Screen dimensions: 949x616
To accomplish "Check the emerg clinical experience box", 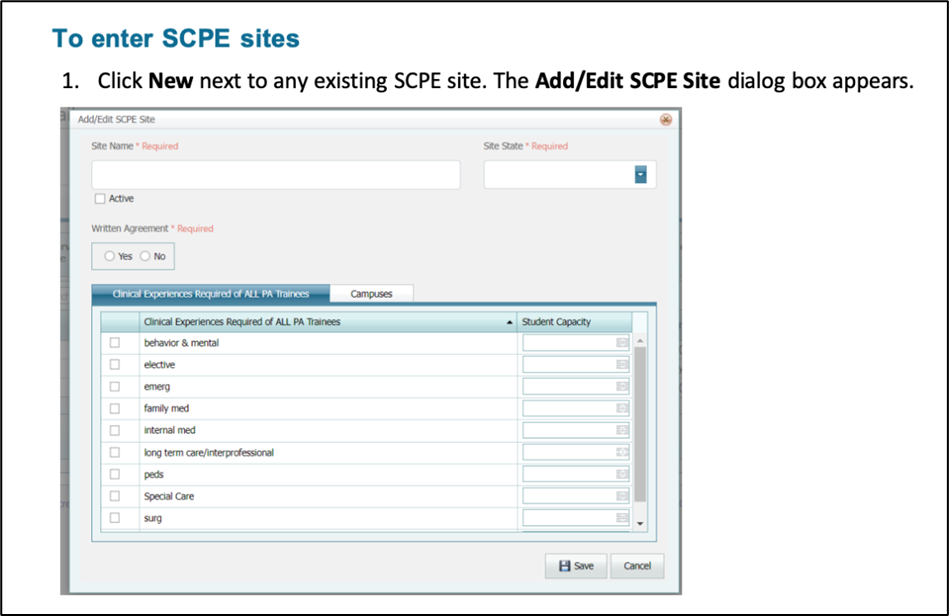I will tap(115, 387).
